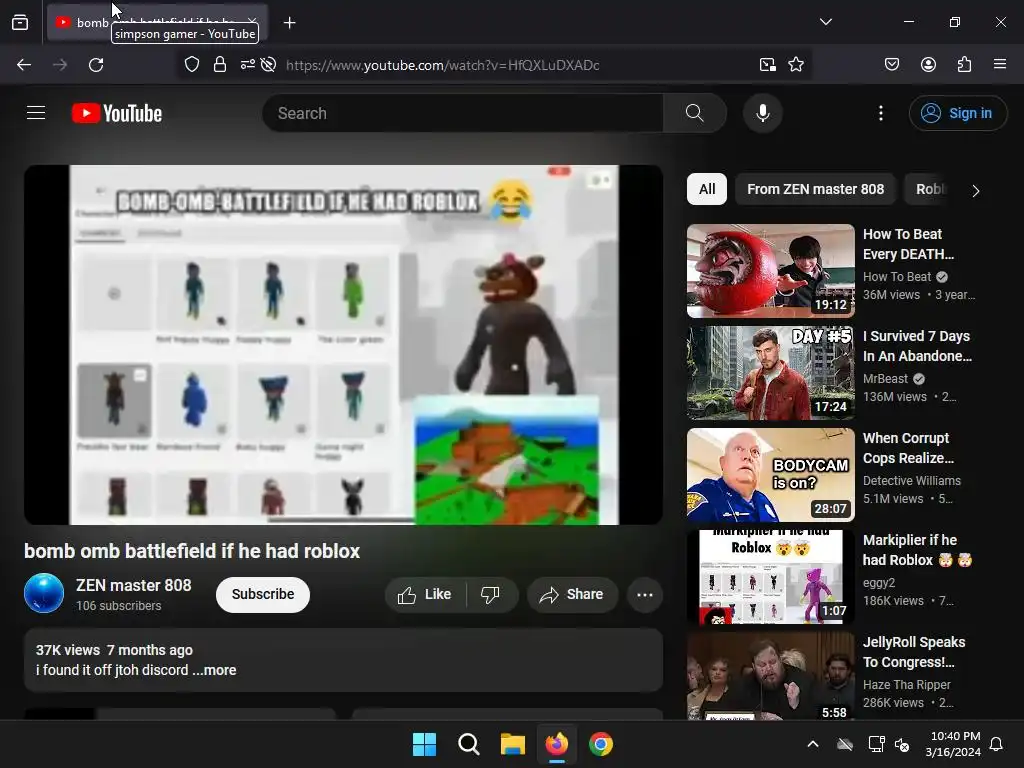Open the Firefox application menu

pos(1000,65)
